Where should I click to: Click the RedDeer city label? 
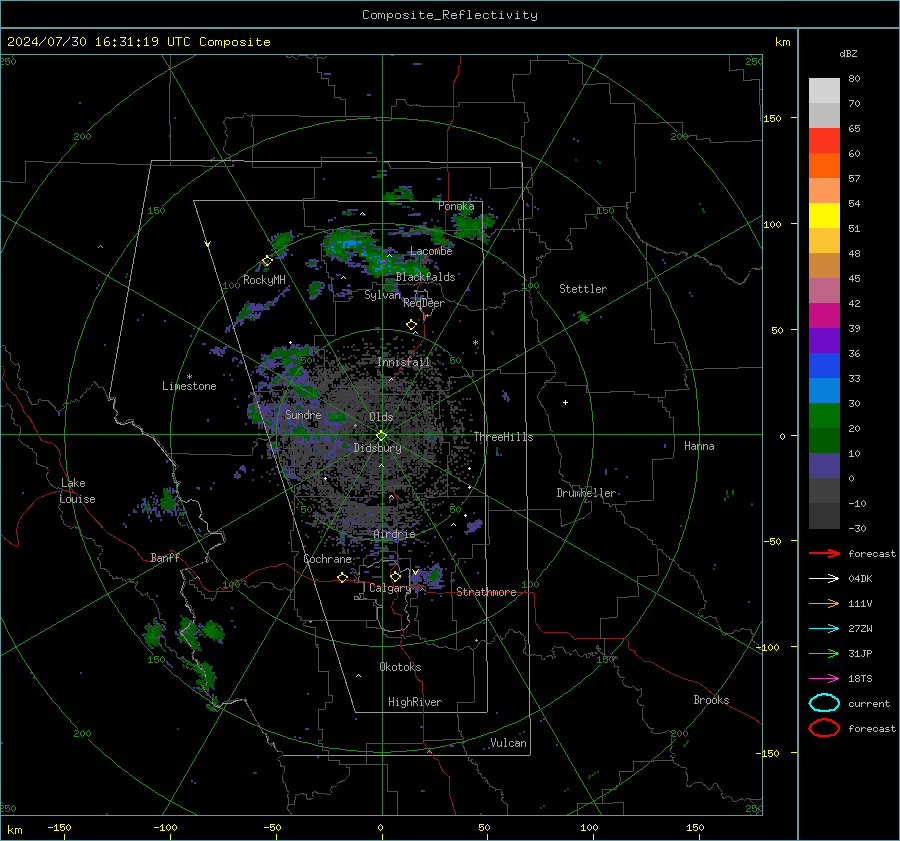tap(424, 303)
